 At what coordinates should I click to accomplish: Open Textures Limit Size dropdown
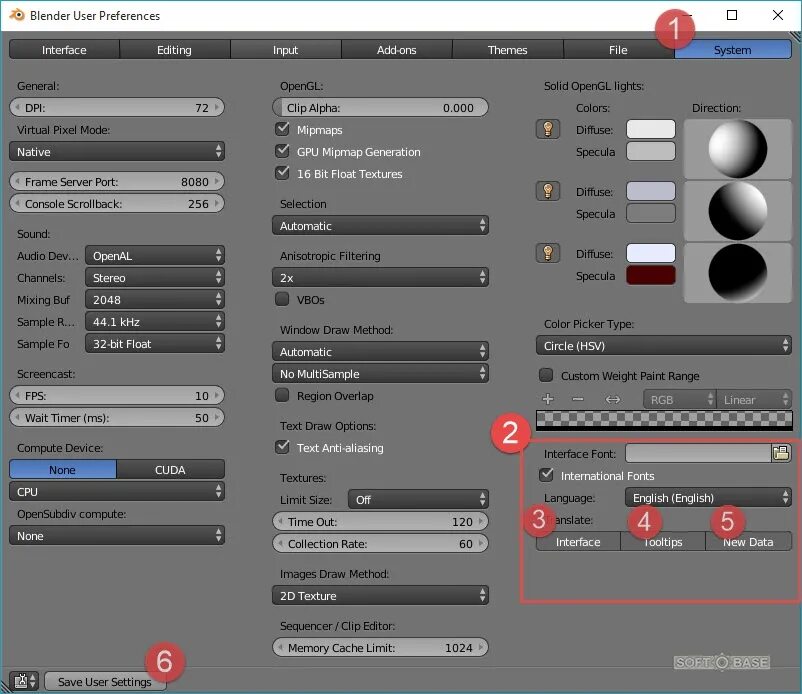[418, 499]
